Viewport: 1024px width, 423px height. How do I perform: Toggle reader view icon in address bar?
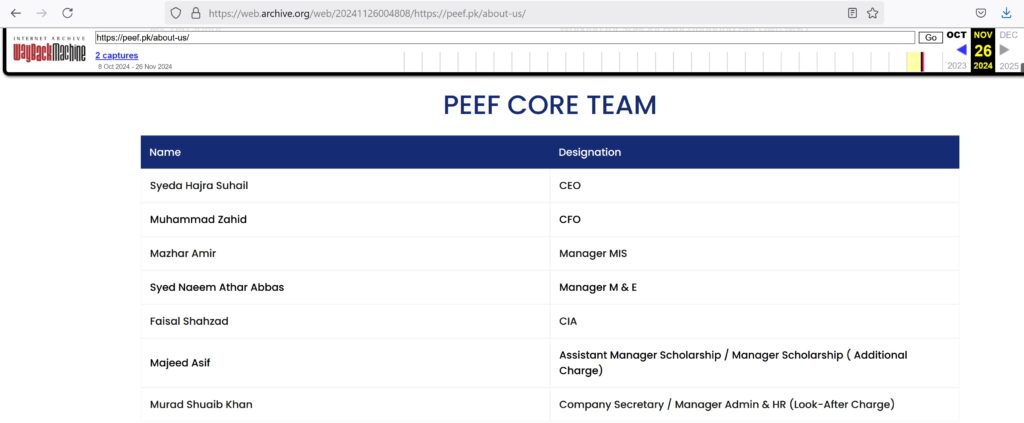(x=852, y=13)
